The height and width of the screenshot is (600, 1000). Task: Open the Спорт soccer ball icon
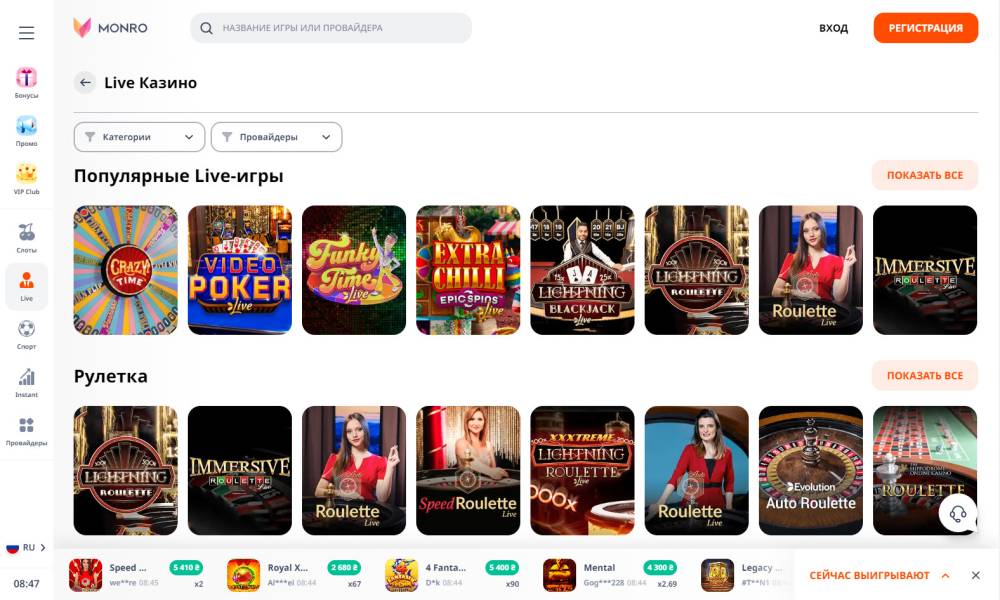[26, 329]
